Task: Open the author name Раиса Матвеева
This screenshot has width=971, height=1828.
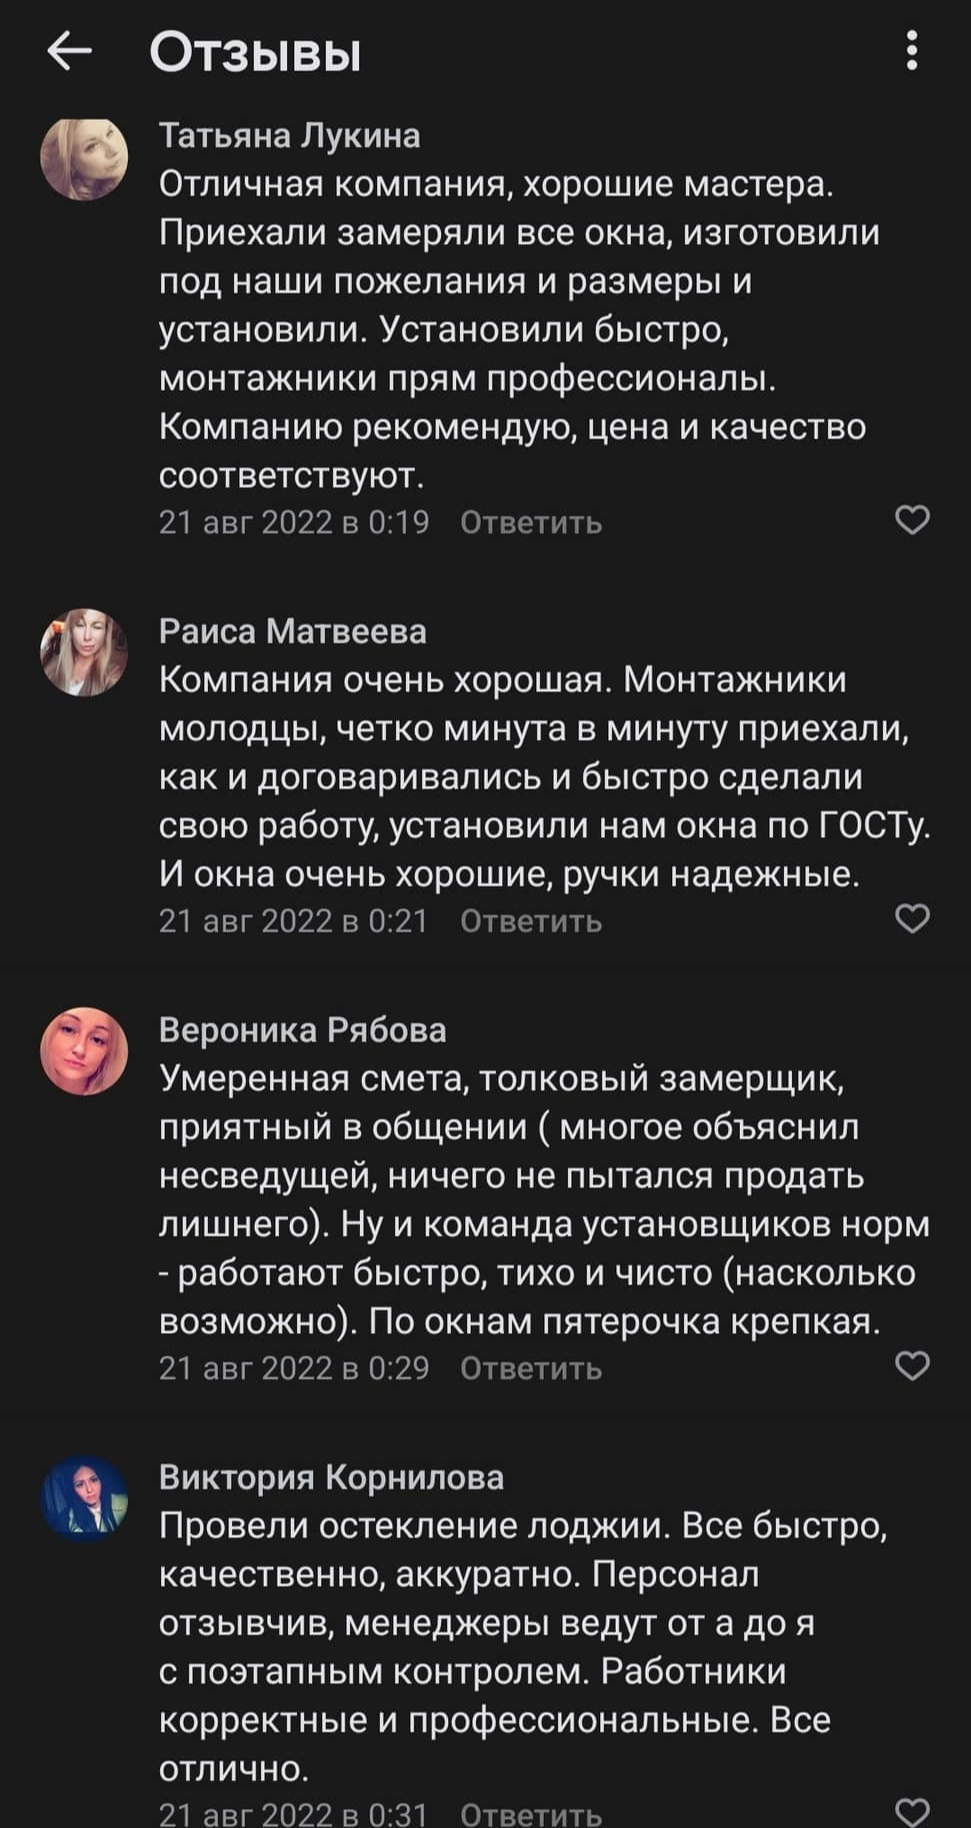Action: point(292,631)
